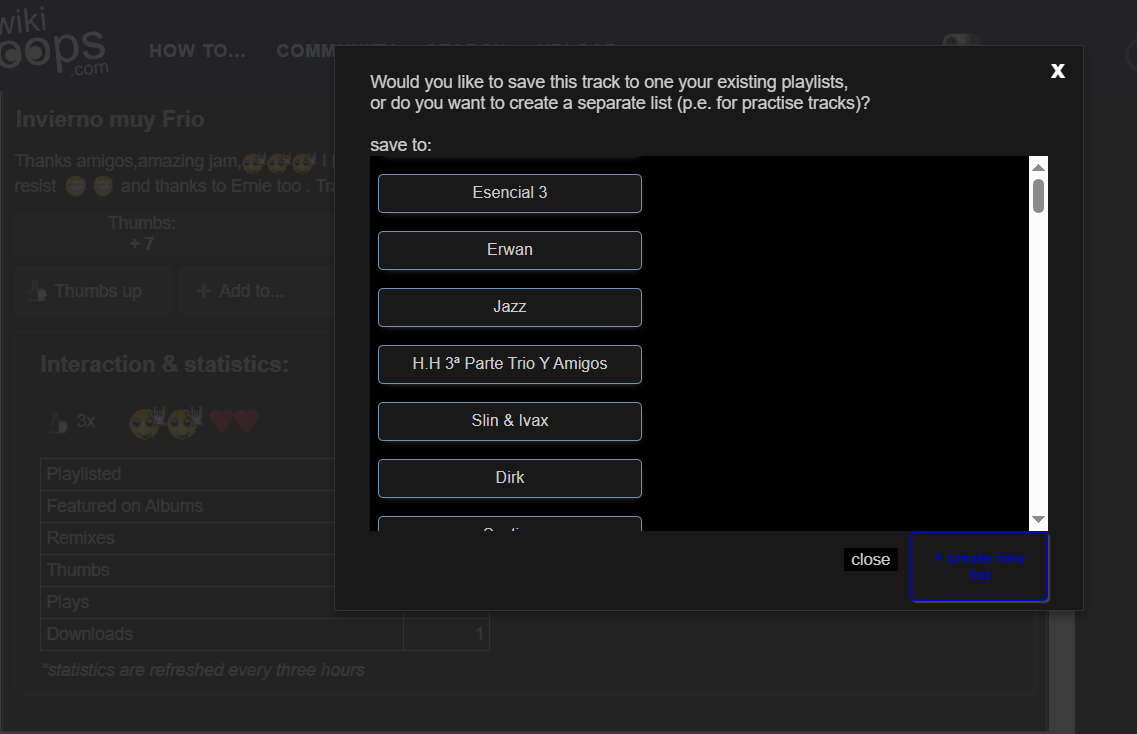Click the playlist list scrollbar thumb
Image resolution: width=1137 pixels, height=734 pixels.
point(1038,196)
